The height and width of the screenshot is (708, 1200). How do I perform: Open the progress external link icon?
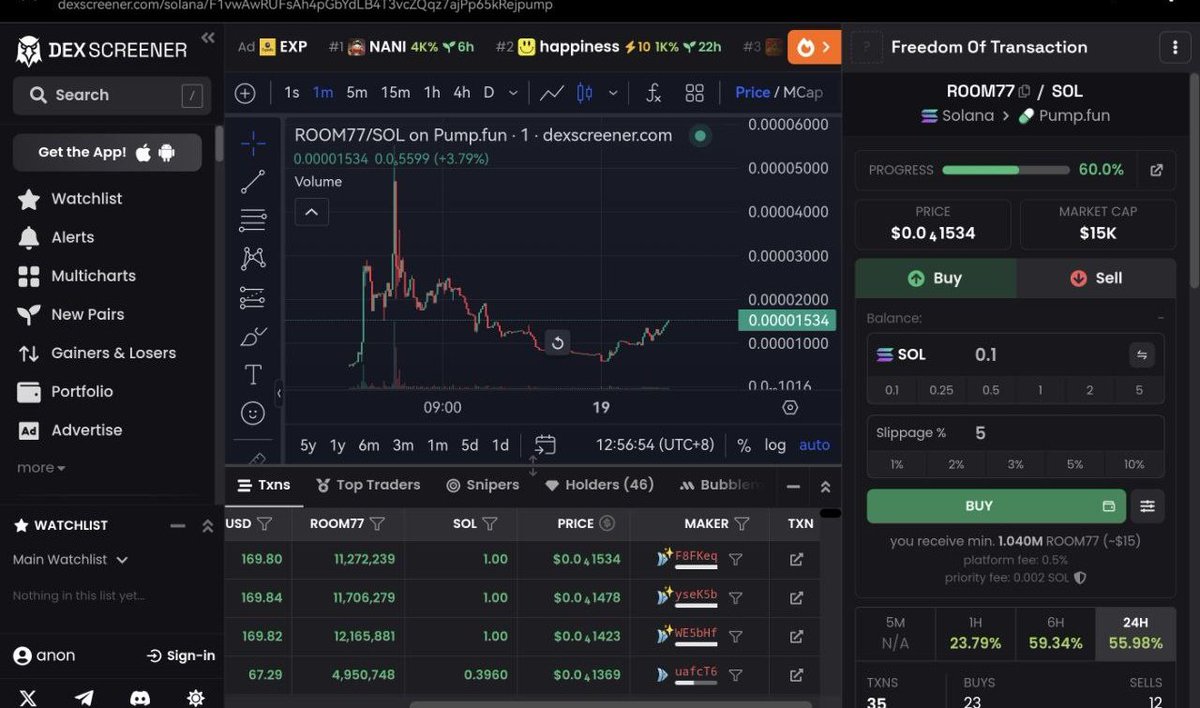click(1156, 170)
